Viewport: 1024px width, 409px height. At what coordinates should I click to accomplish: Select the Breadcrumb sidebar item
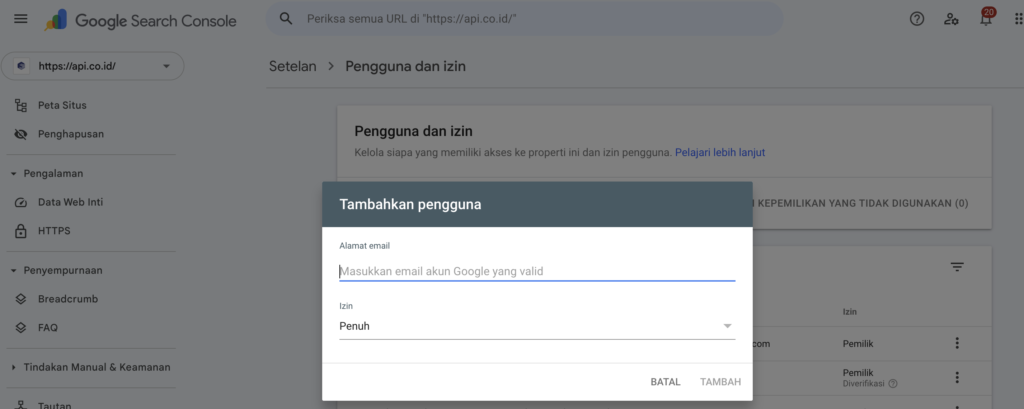pyautogui.click(x=67, y=299)
